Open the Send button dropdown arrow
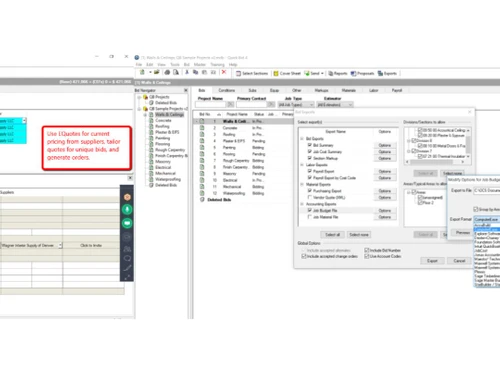This screenshot has height=375, width=500. tap(322, 73)
